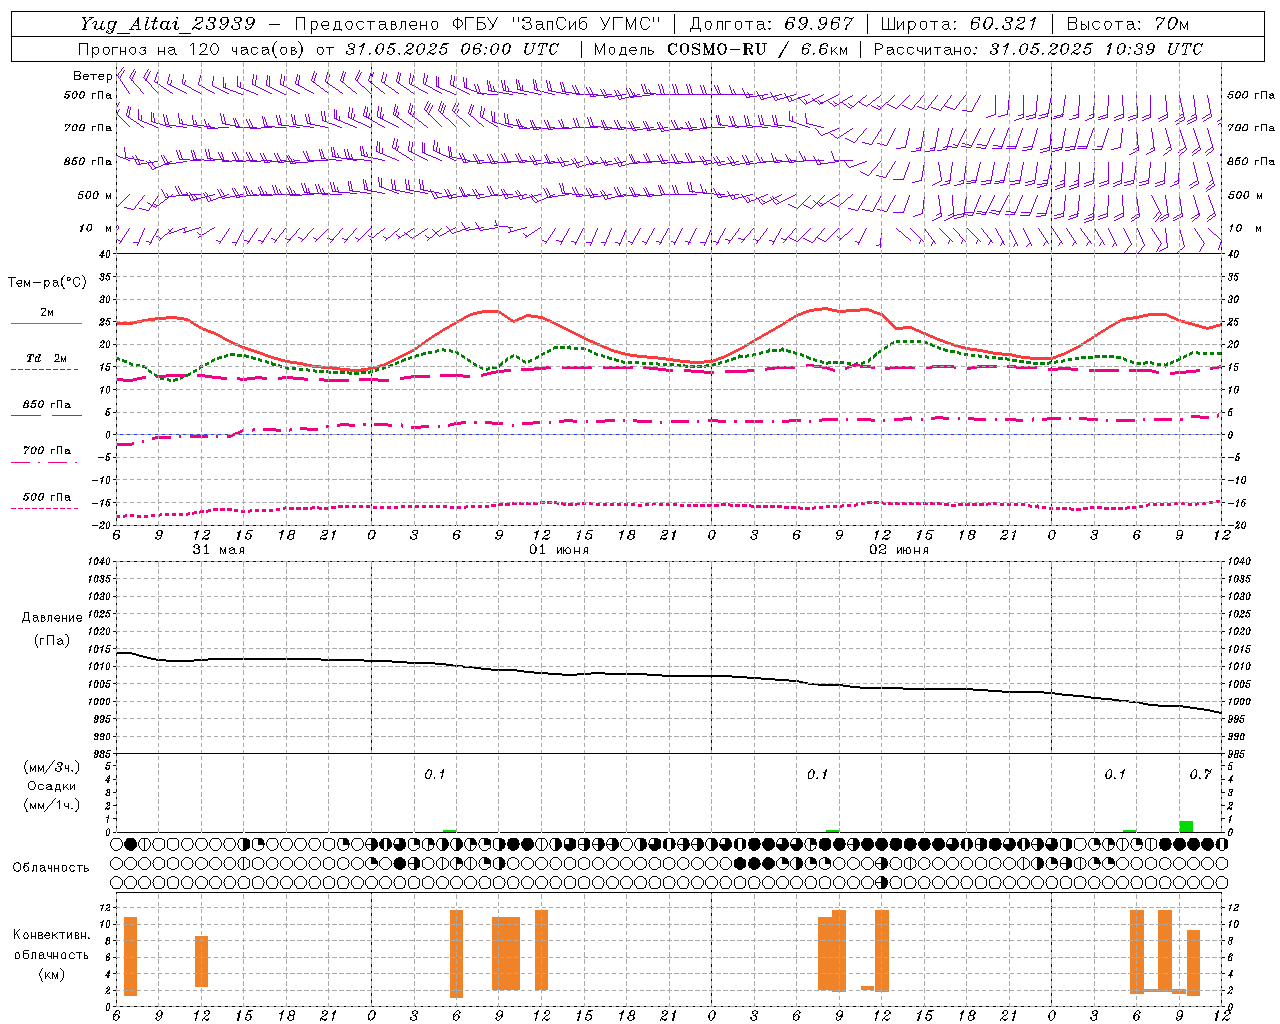Click the 01 июня date label

[559, 550]
